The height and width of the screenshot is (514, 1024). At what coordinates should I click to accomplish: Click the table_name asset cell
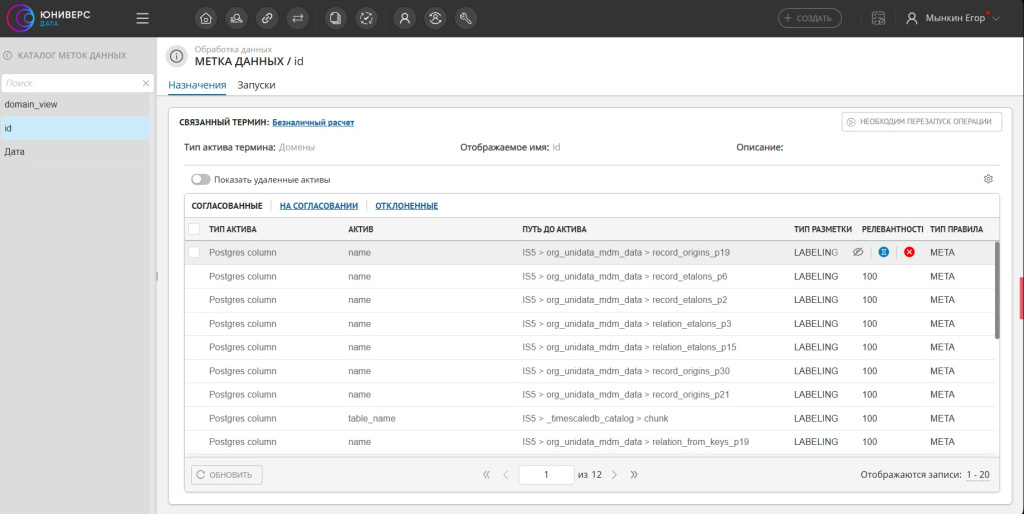[372, 418]
